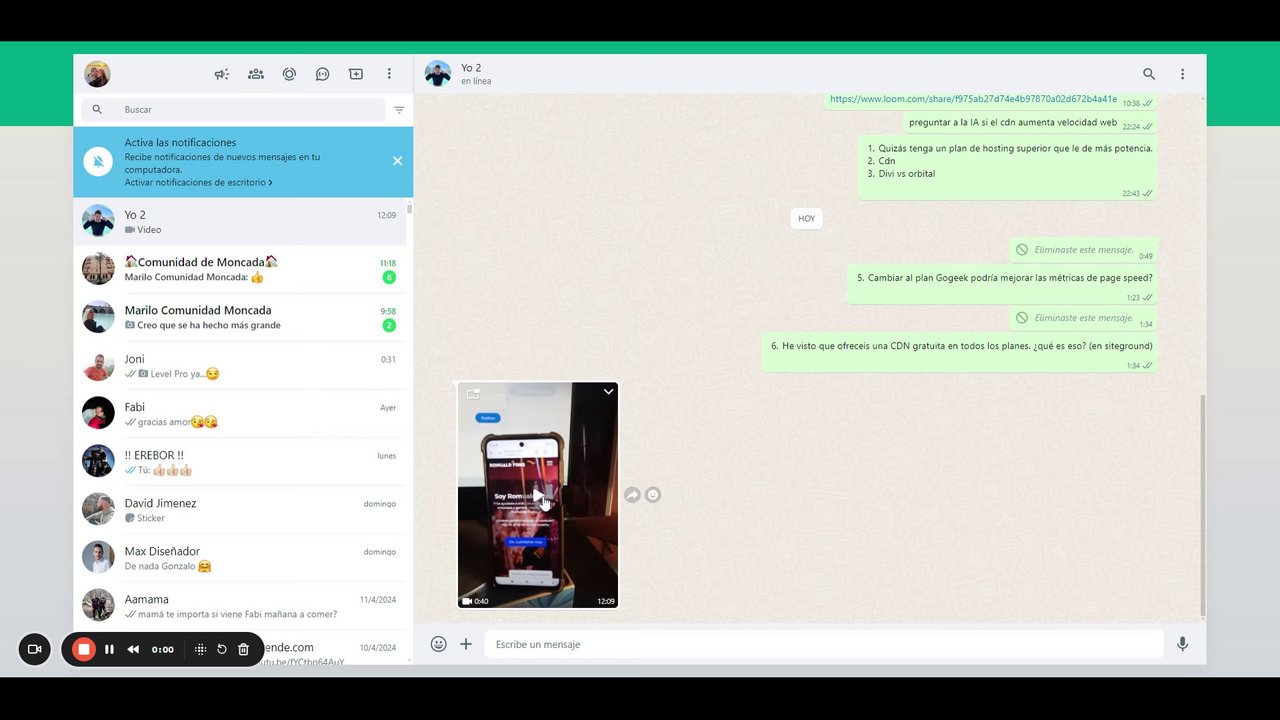1280x720 pixels.
Task: Pause the screen recording
Action: pos(109,649)
